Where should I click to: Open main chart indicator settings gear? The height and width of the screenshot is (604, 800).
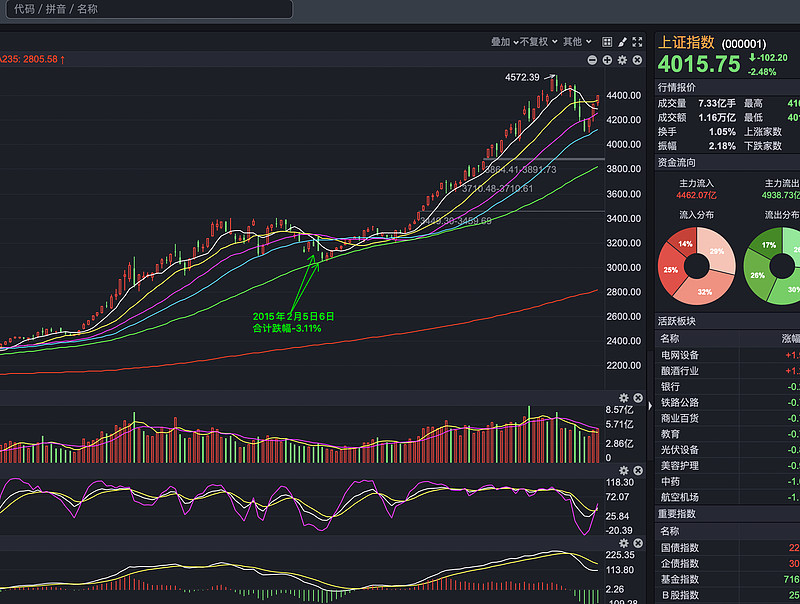[622, 60]
